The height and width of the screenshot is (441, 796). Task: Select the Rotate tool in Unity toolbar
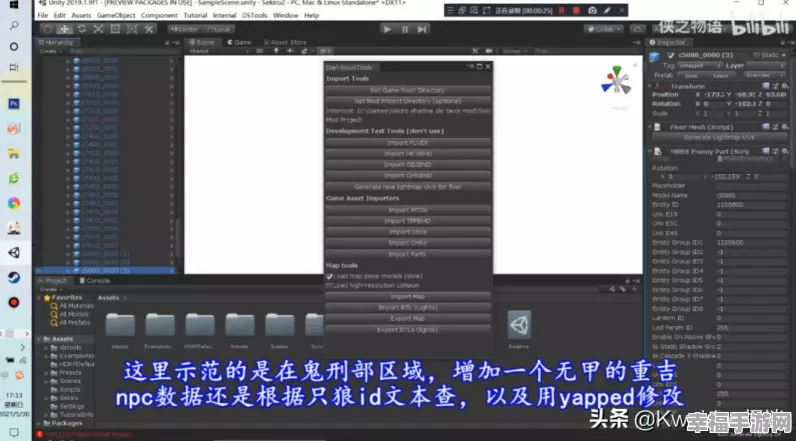81,29
